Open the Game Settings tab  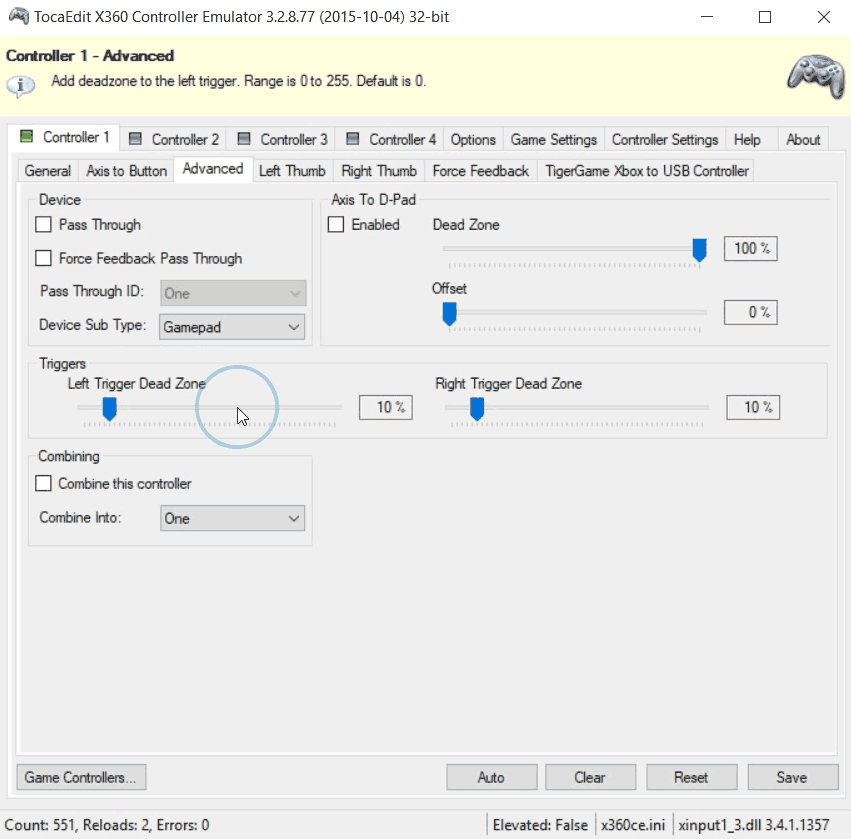coord(554,139)
